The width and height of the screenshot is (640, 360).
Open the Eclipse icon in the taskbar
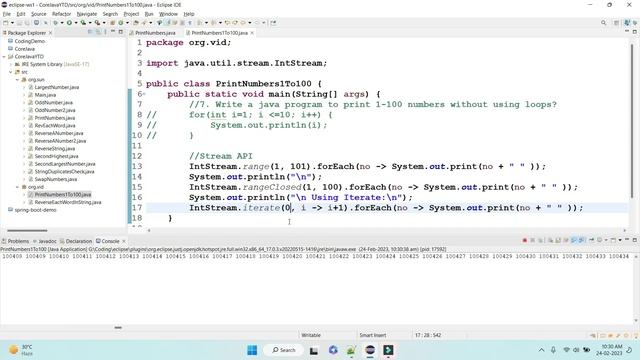click(x=370, y=350)
